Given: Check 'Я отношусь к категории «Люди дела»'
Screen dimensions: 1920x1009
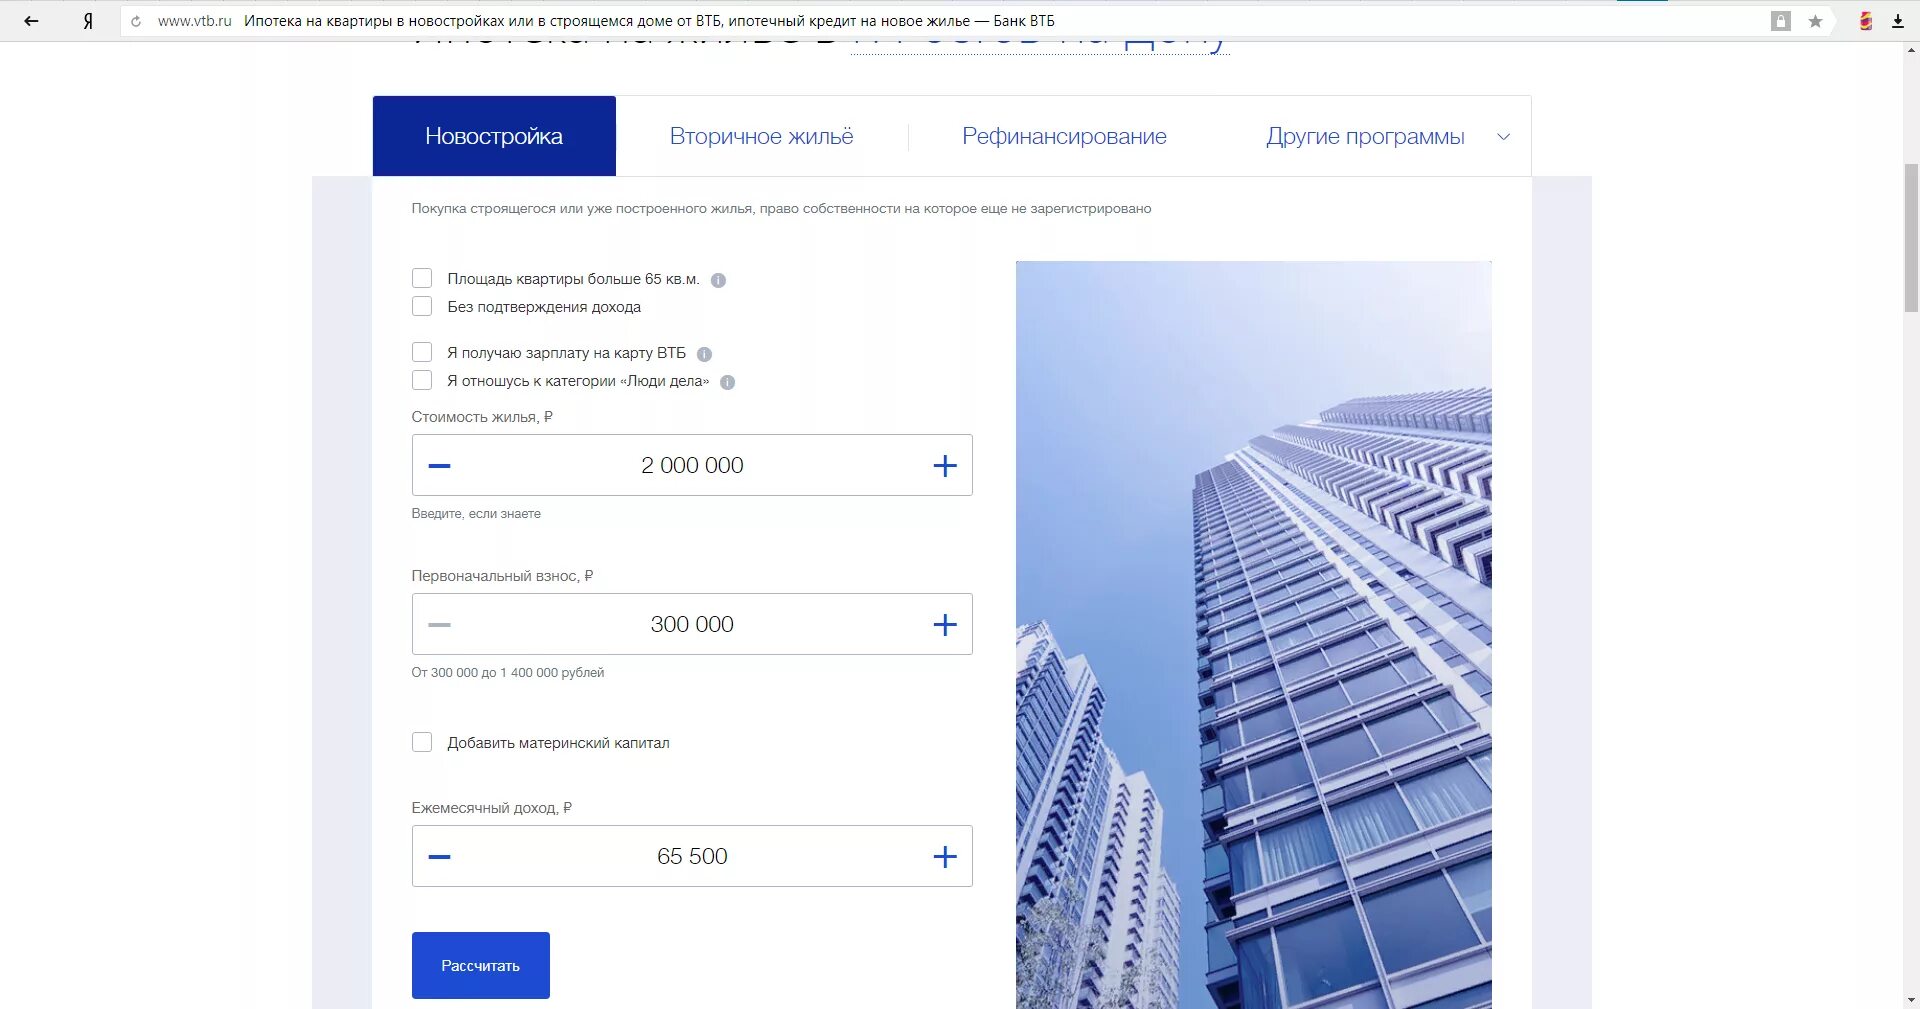Looking at the screenshot, I should coord(422,380).
